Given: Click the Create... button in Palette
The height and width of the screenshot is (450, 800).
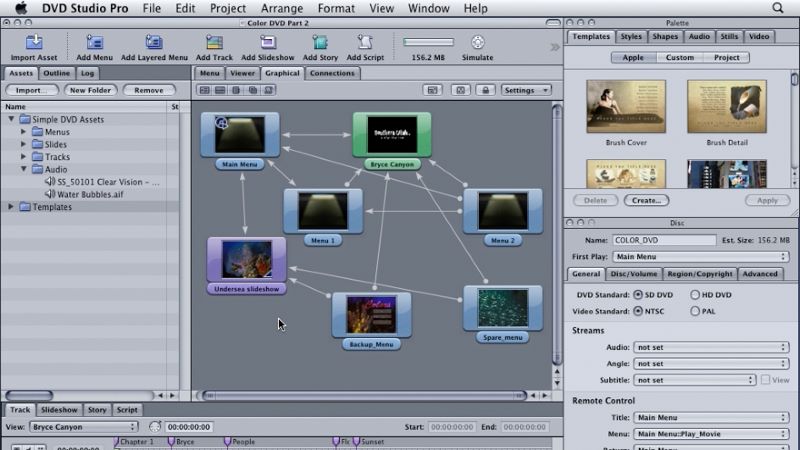Looking at the screenshot, I should (x=646, y=201).
